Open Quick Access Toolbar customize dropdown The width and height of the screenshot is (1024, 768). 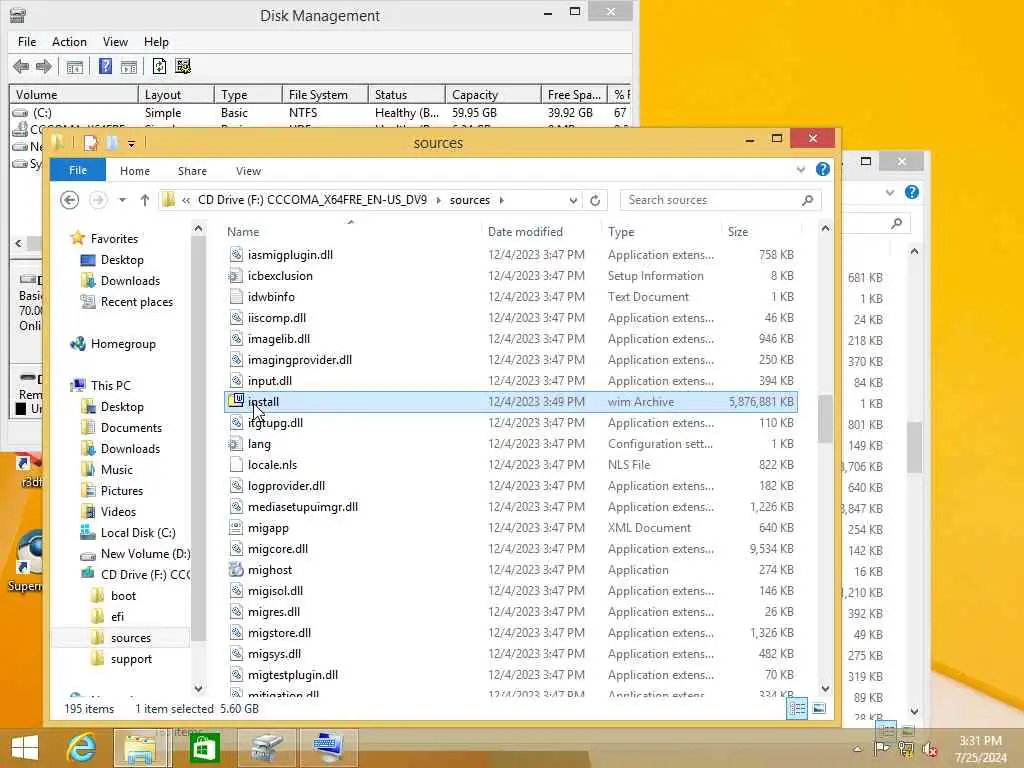131,143
